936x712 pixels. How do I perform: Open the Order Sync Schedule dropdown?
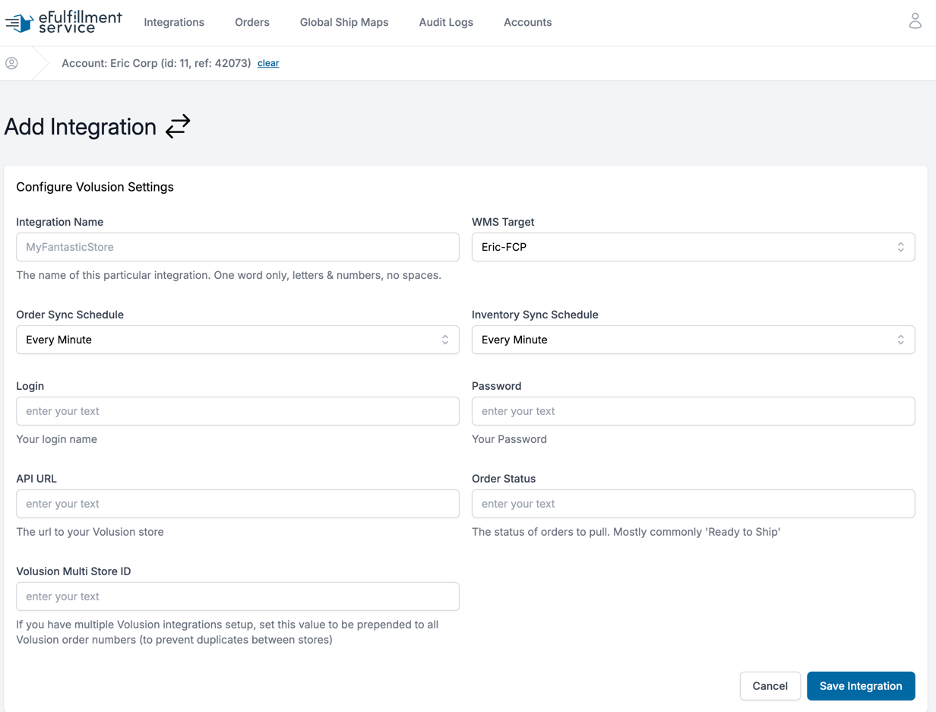(x=238, y=340)
